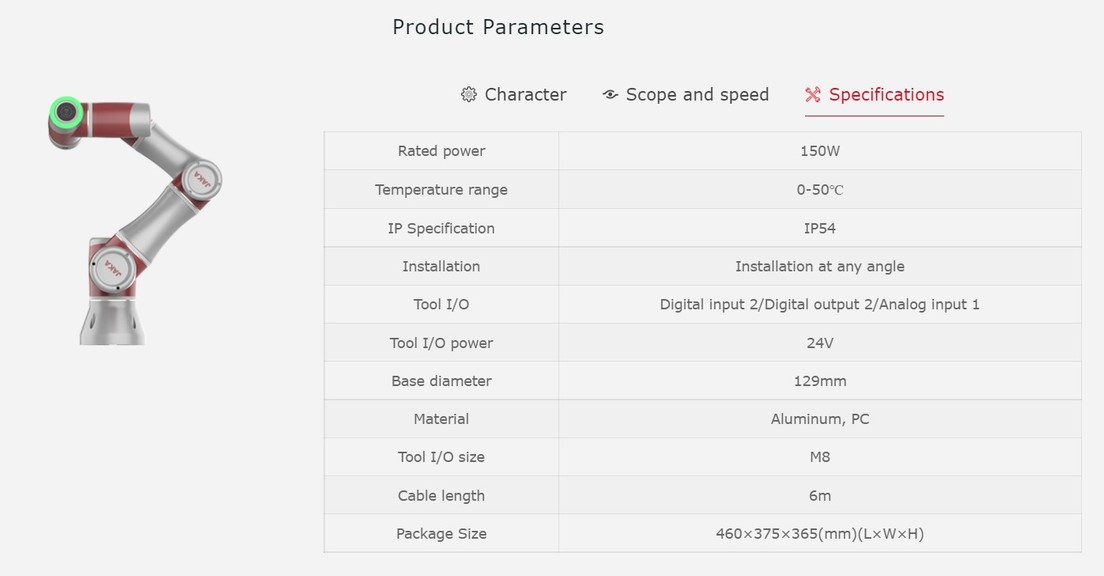The width and height of the screenshot is (1104, 576).
Task: Click the Base diameter 129mm value
Action: coord(820,381)
